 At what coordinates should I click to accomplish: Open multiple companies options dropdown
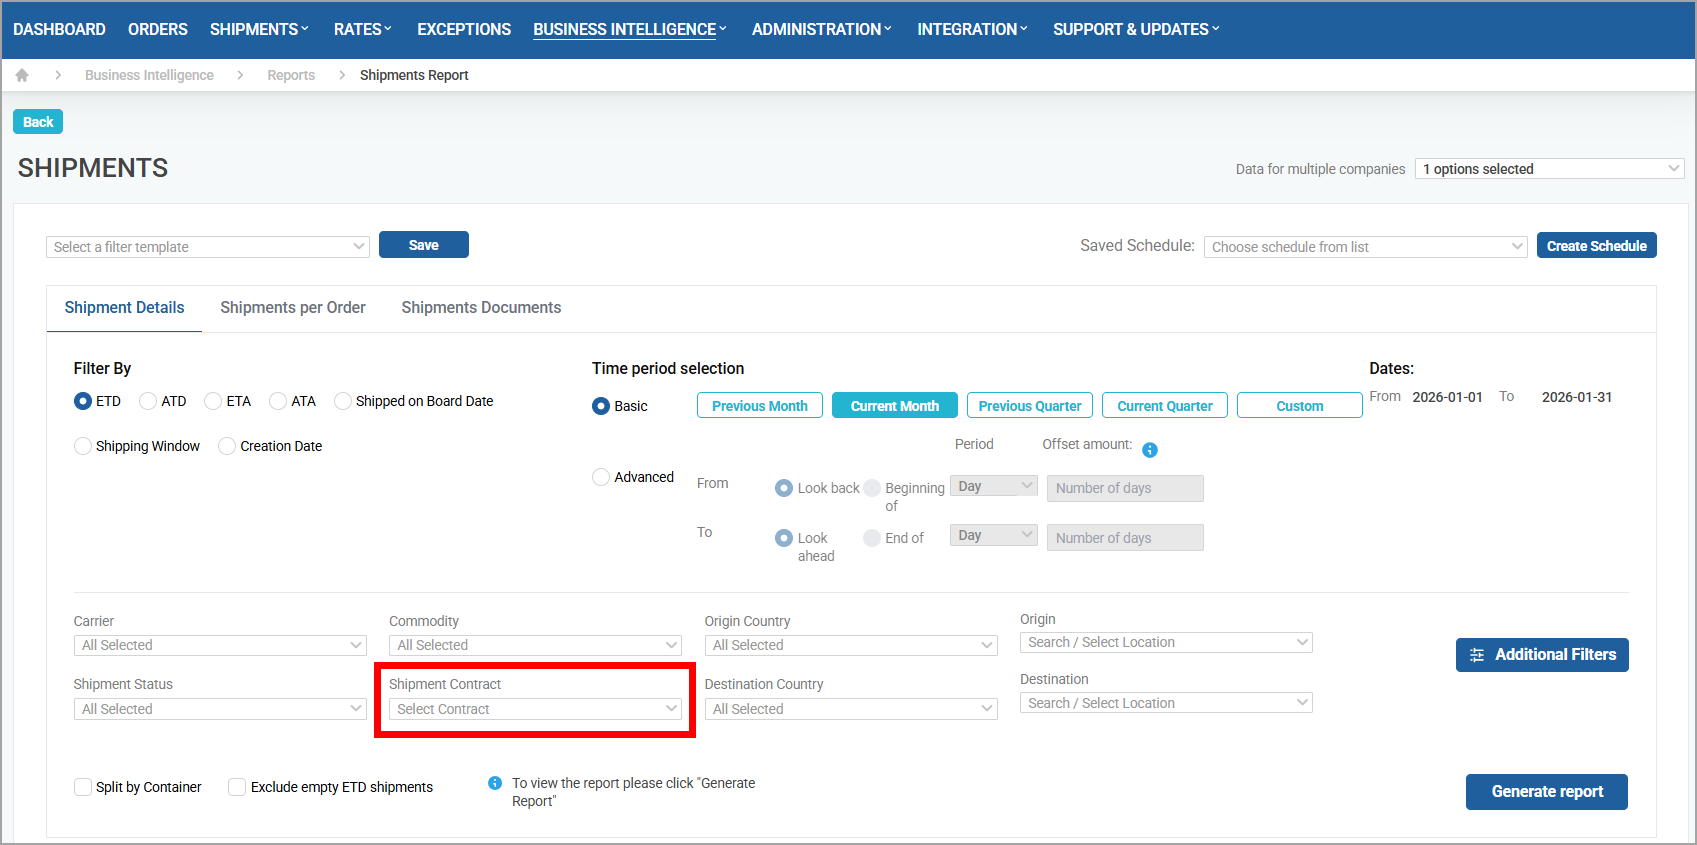[x=1550, y=169]
